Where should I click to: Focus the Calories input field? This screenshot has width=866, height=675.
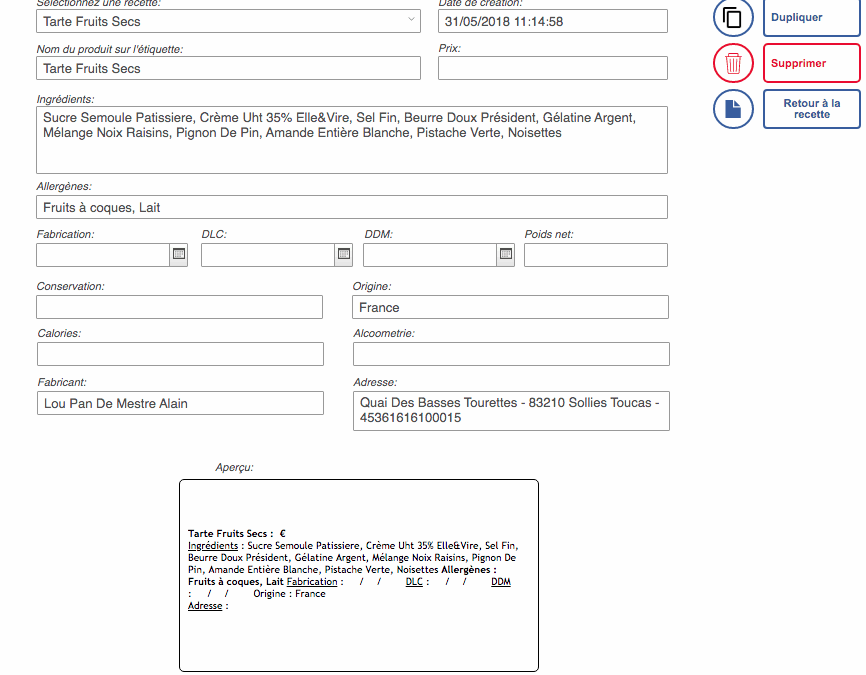coord(180,354)
